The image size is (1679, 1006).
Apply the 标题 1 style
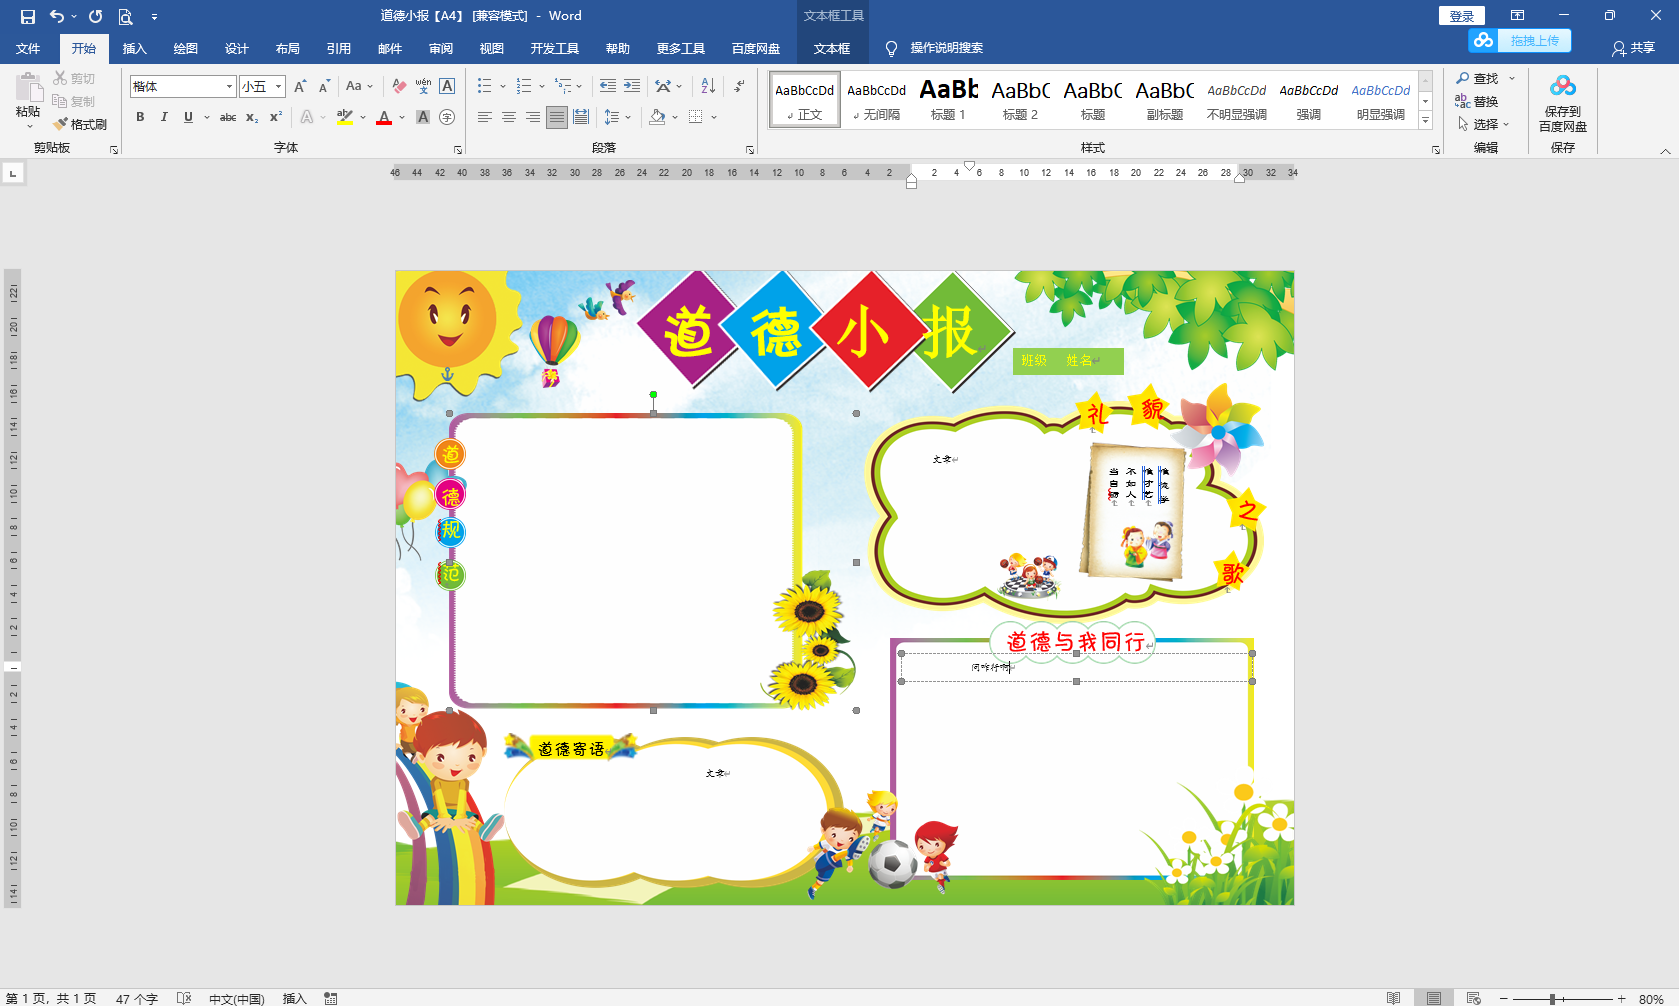click(x=948, y=99)
